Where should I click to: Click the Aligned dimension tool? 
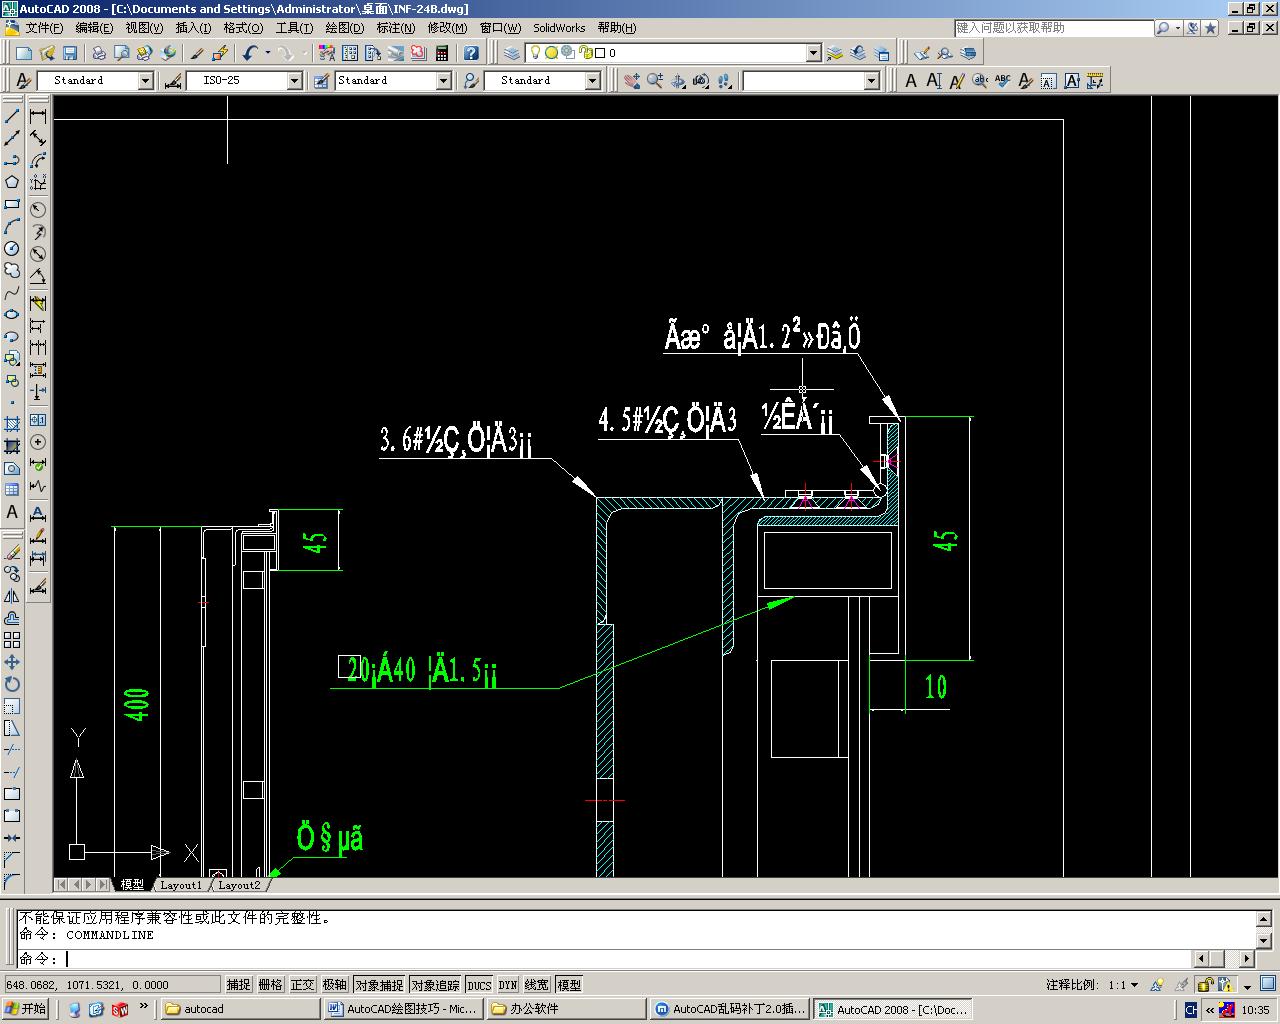(38, 138)
